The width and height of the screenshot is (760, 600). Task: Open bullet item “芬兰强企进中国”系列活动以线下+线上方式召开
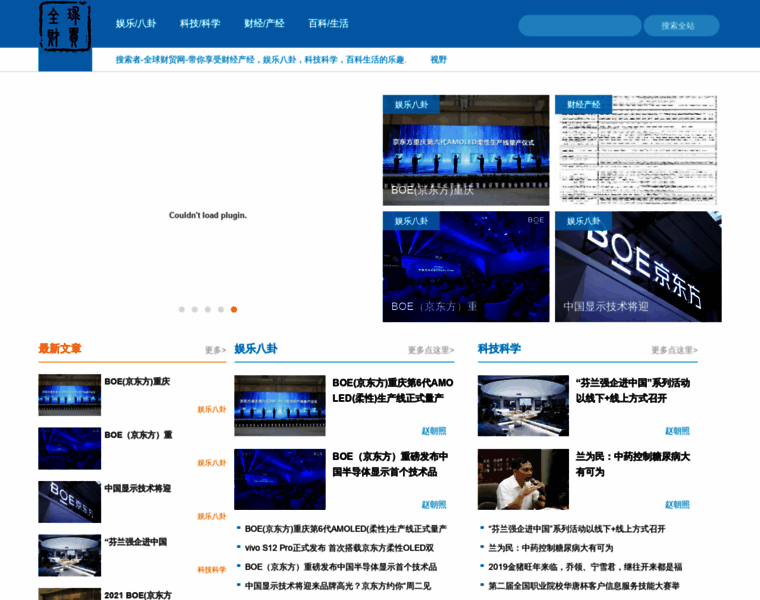(x=577, y=529)
